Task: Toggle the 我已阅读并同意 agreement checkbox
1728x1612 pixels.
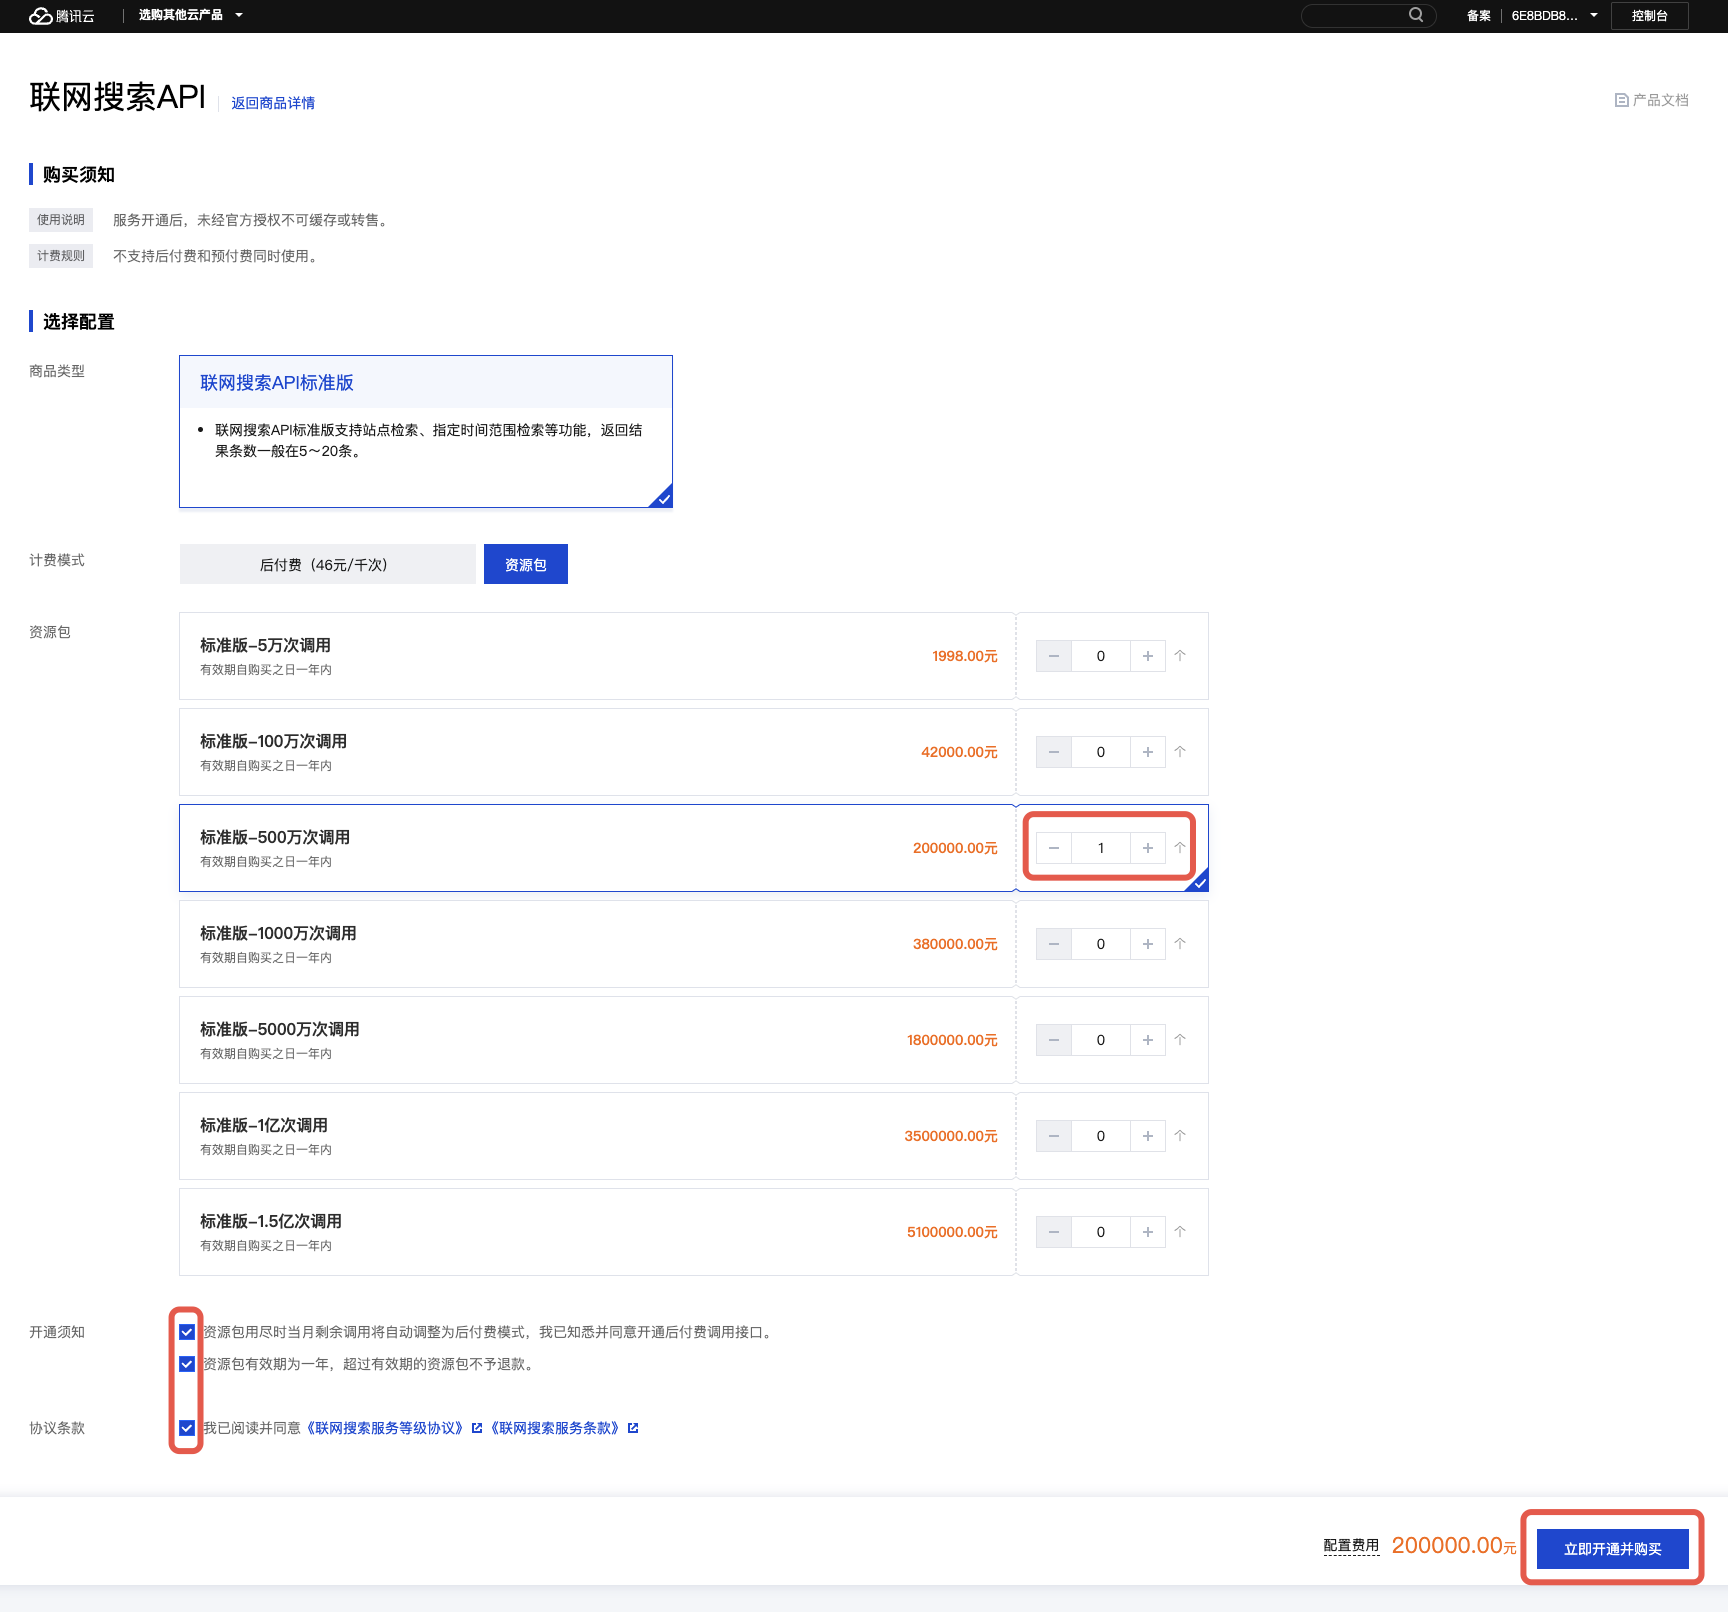Action: (187, 1428)
